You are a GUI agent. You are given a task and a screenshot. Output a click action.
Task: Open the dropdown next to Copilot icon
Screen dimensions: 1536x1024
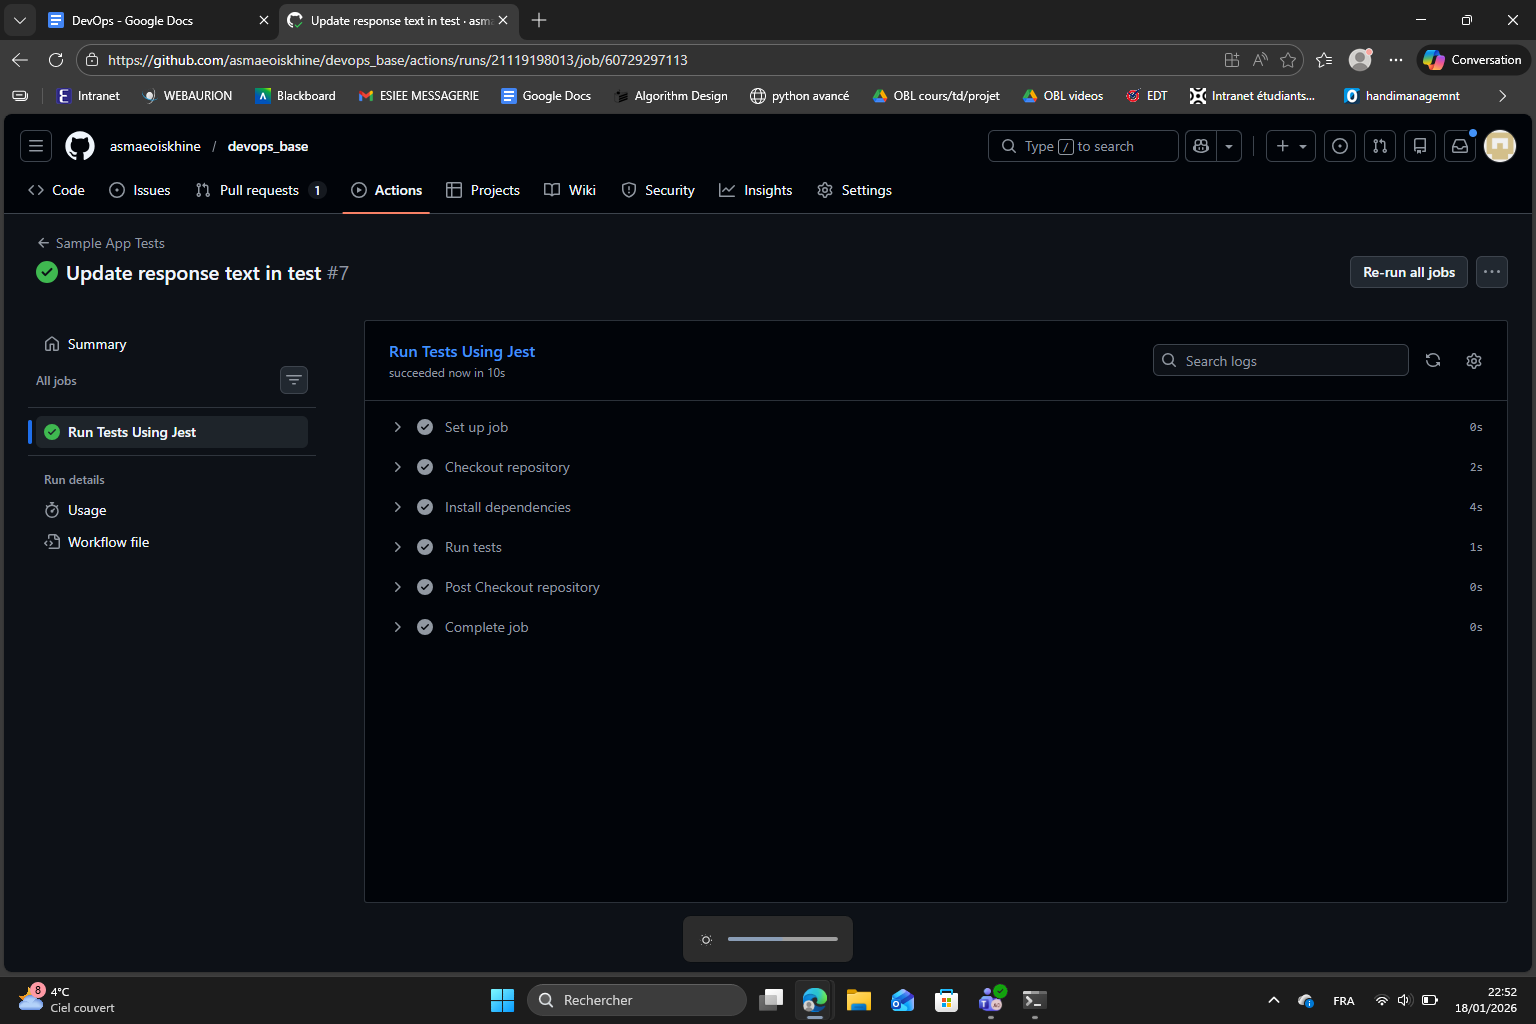[x=1228, y=145]
